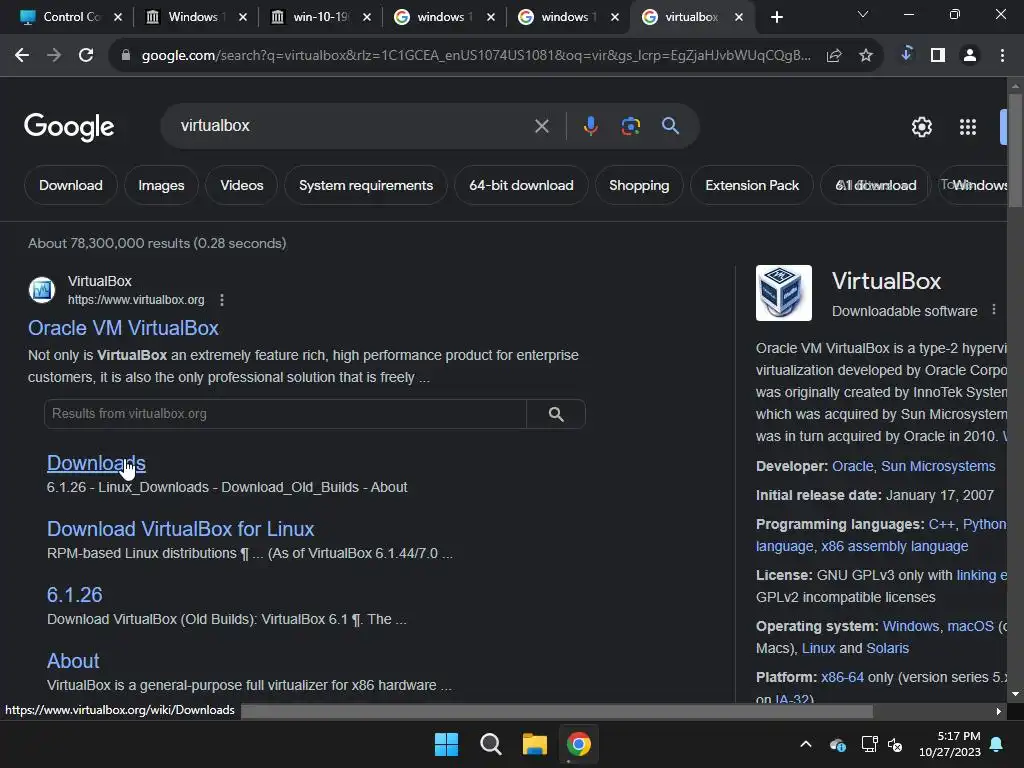This screenshot has width=1024, height=768.
Task: Open the x86 assembly language link
Action: [x=895, y=546]
